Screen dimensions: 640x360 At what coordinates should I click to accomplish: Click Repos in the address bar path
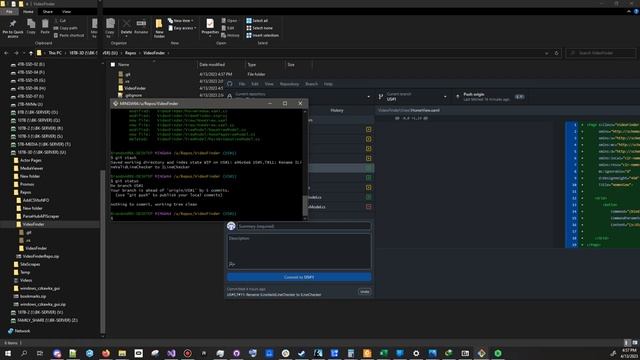point(131,53)
